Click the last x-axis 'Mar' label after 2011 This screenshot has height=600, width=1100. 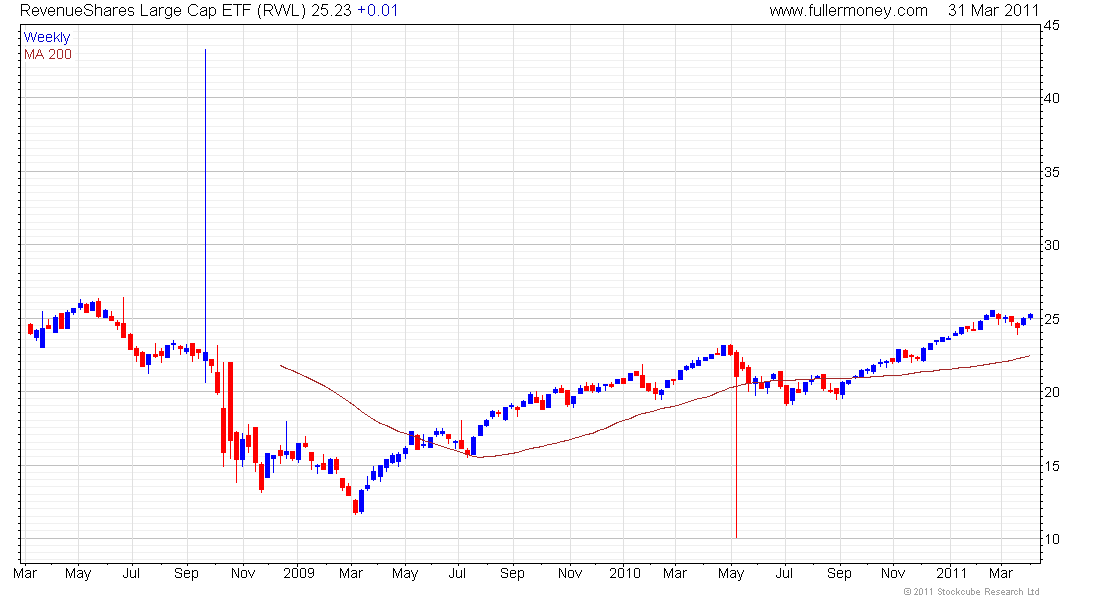(x=1000, y=573)
